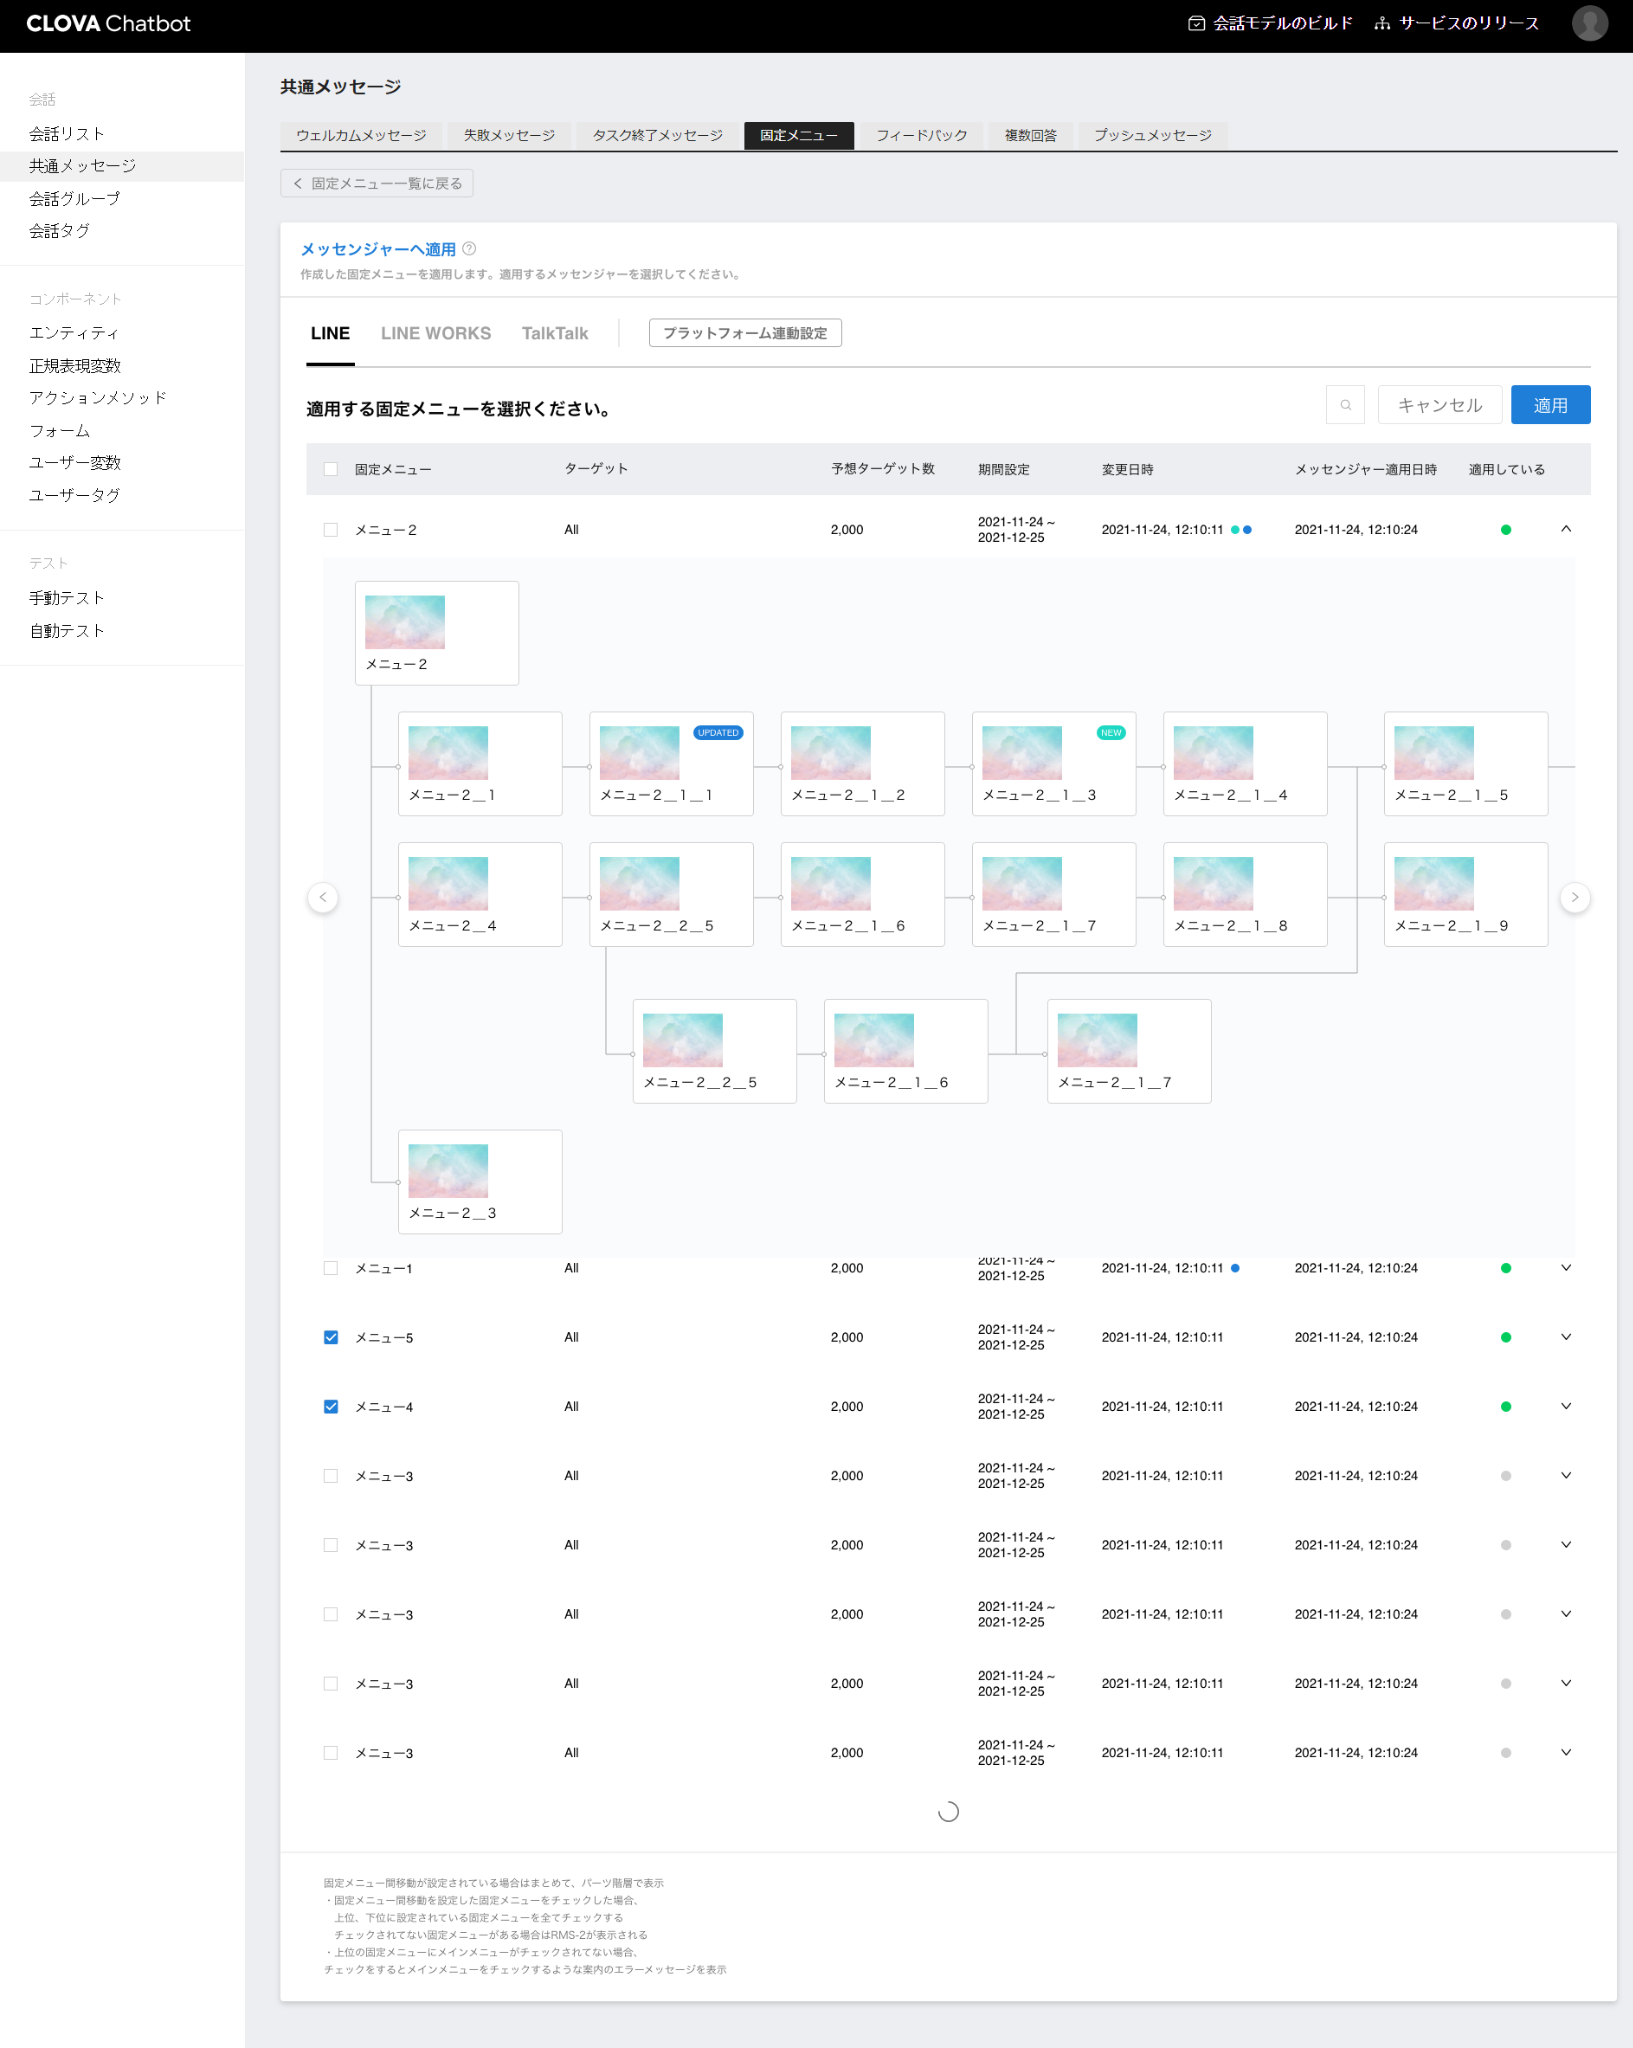The height and width of the screenshot is (2048, 1633).
Task: Switch to プッシュメッセージ tab
Action: [x=1152, y=136]
